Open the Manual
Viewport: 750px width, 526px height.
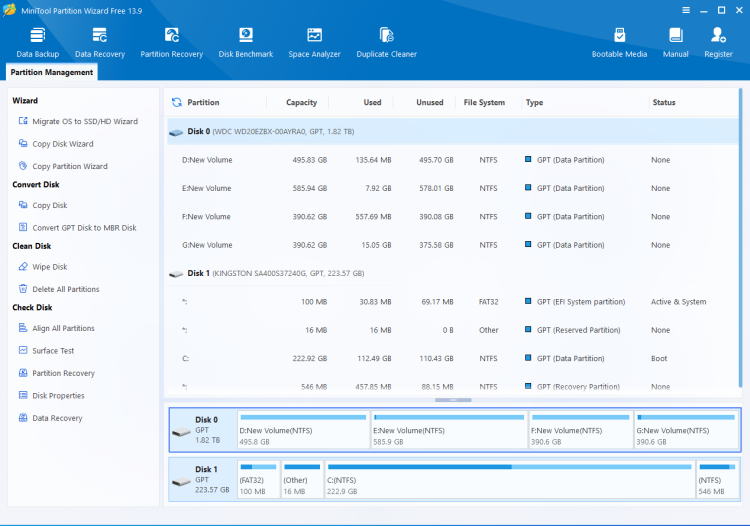pos(675,43)
